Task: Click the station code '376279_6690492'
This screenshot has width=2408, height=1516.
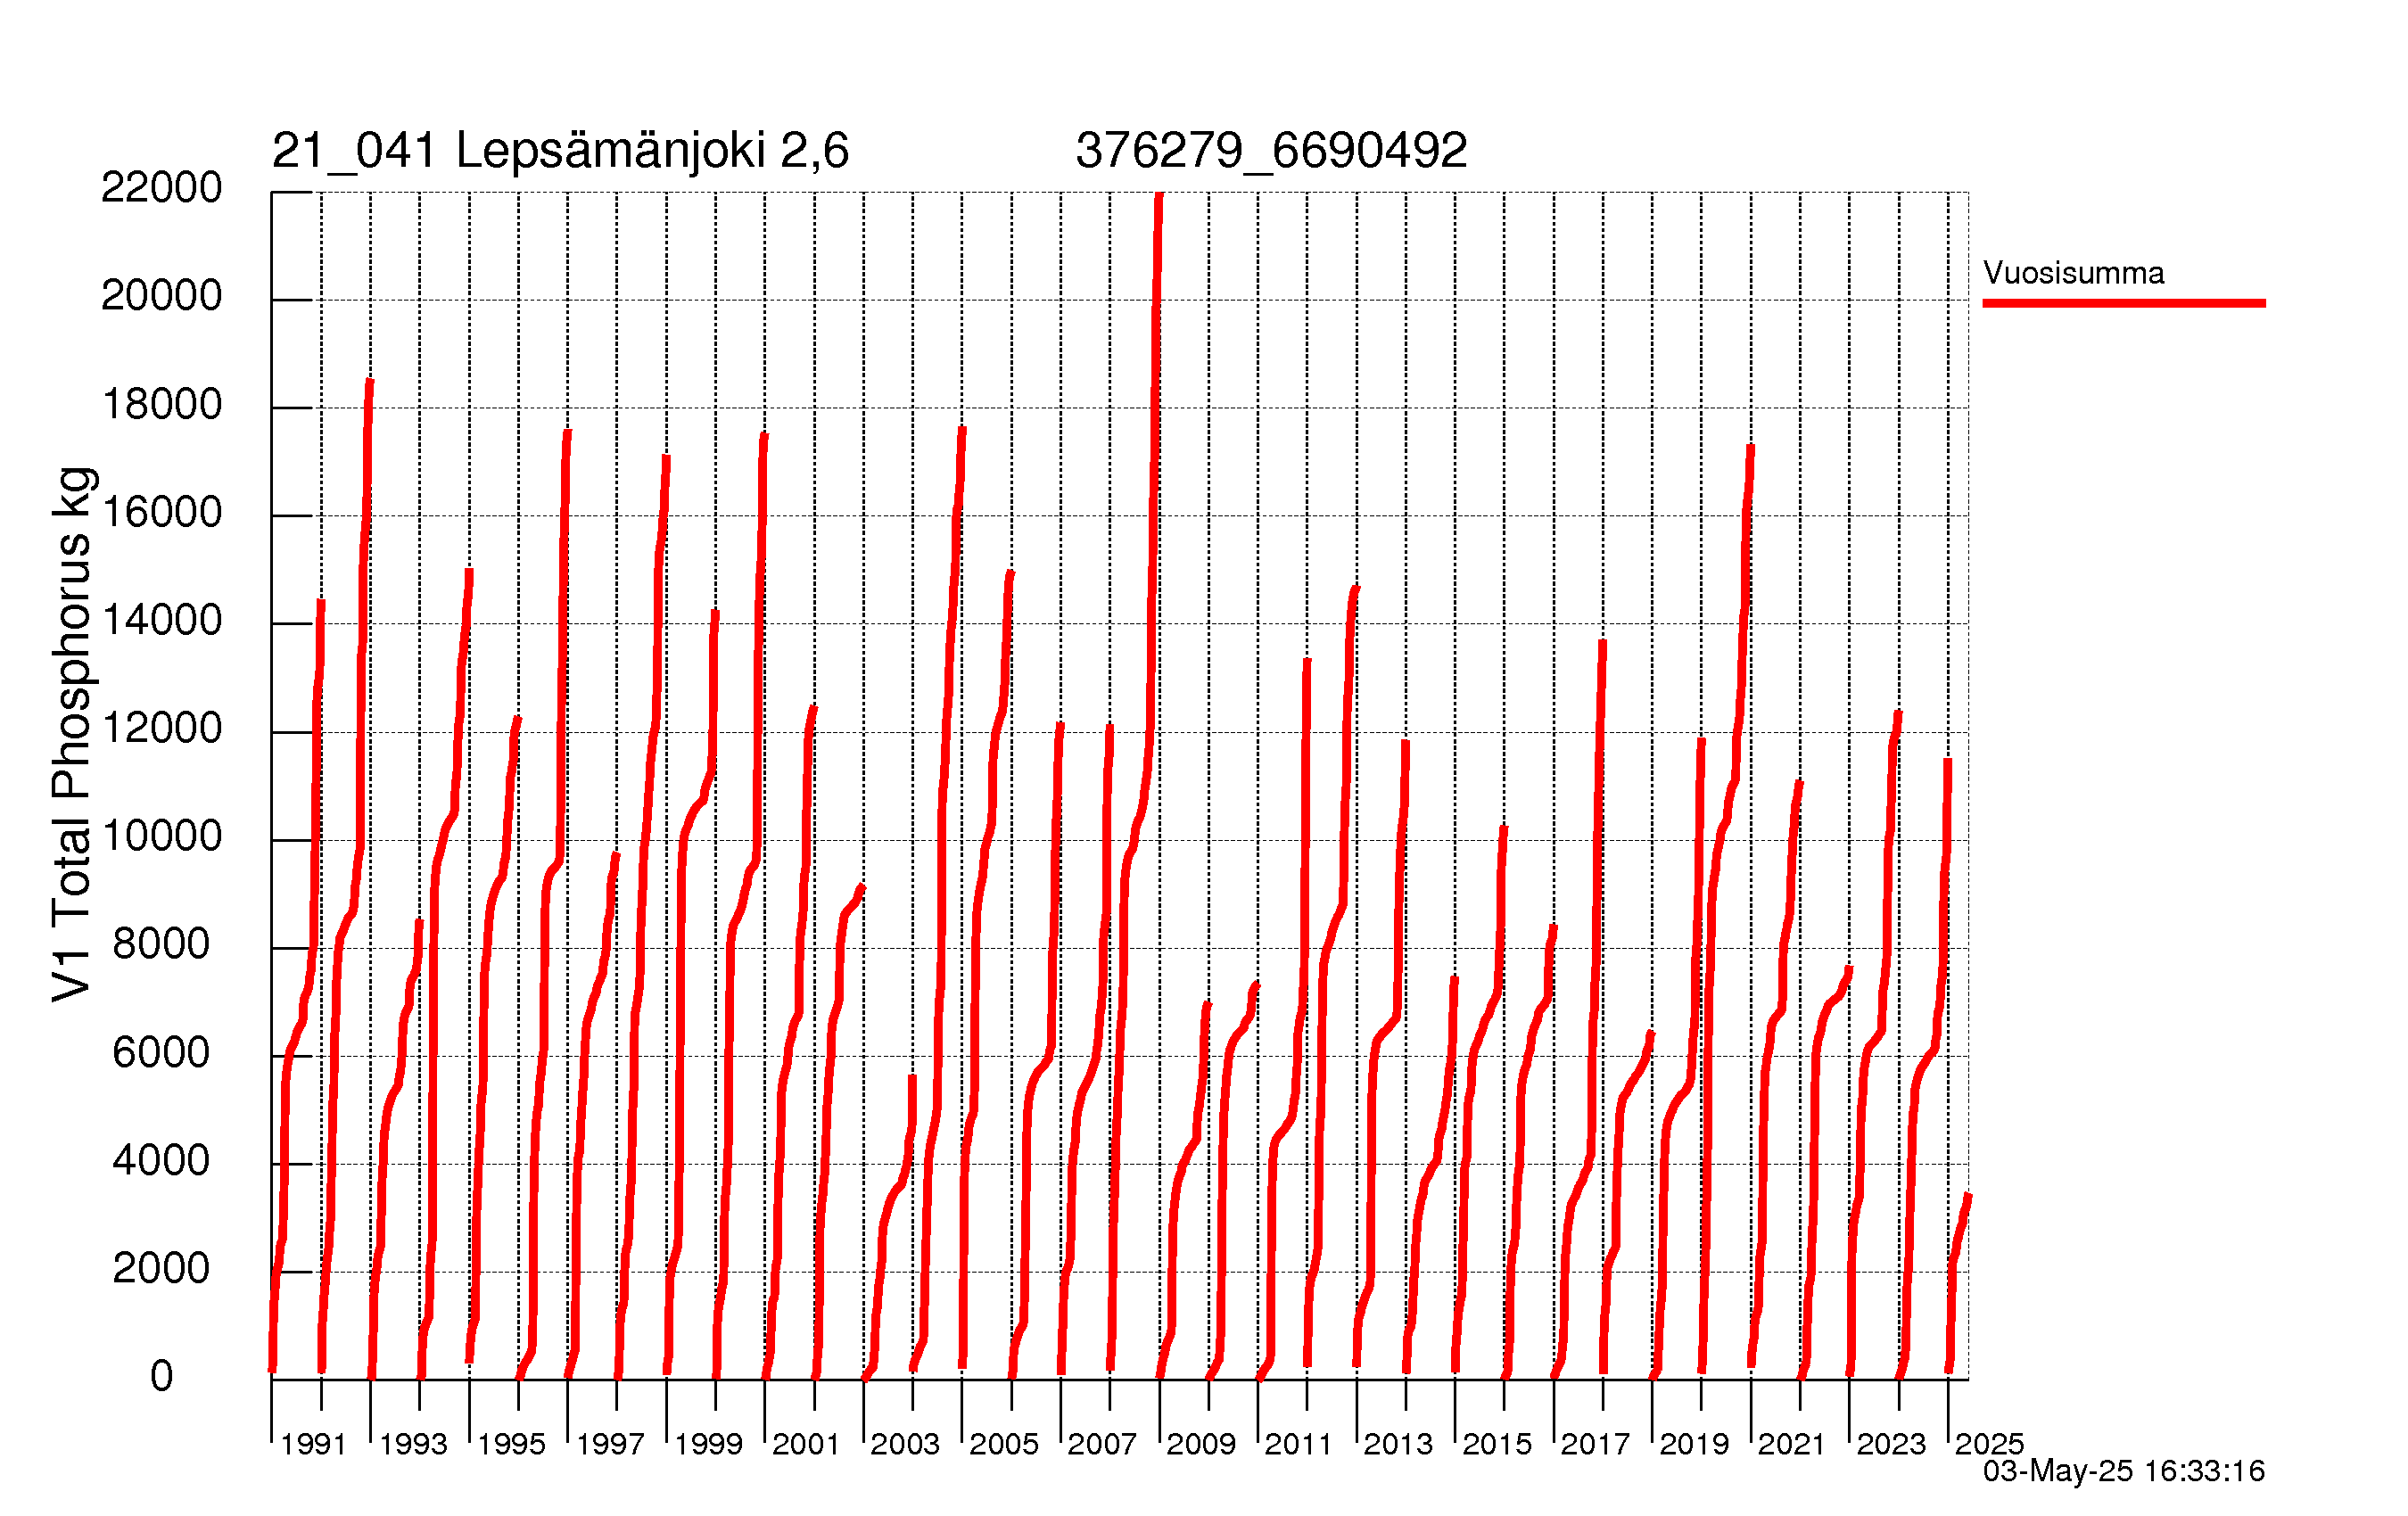Action: (x=1271, y=151)
